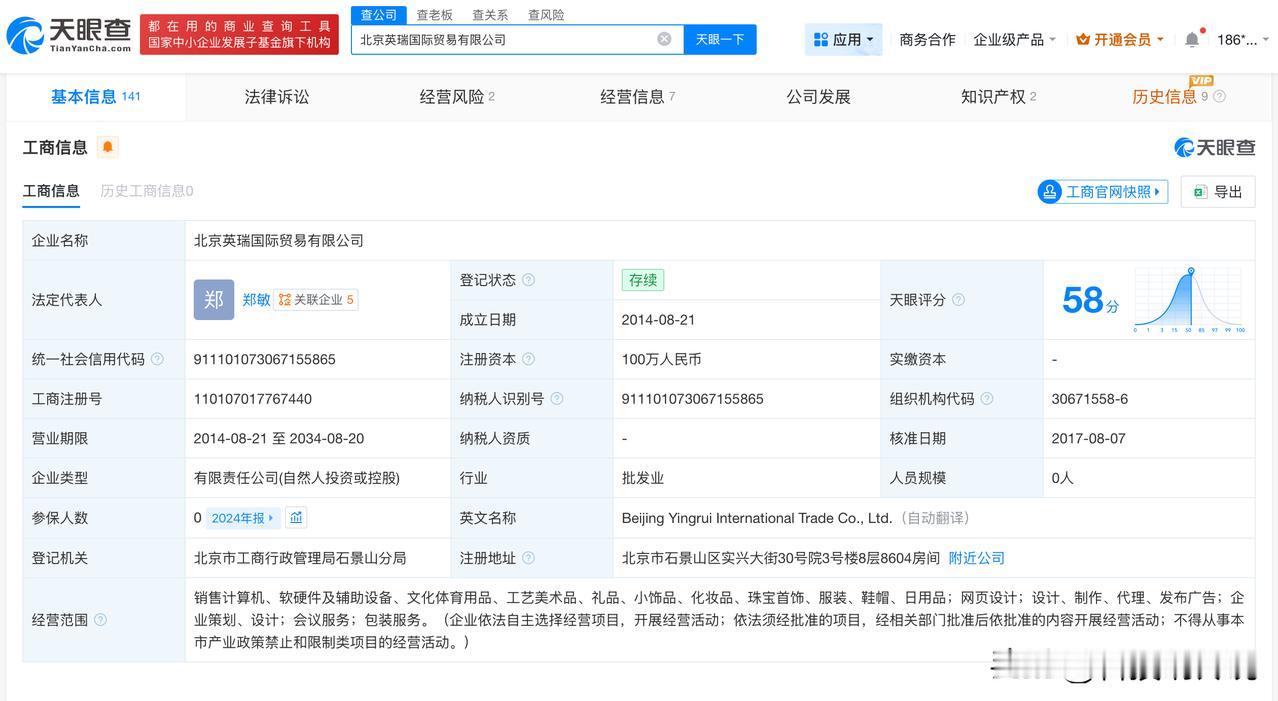
Task: Click the 工商官网快照 button
Action: (x=1103, y=192)
